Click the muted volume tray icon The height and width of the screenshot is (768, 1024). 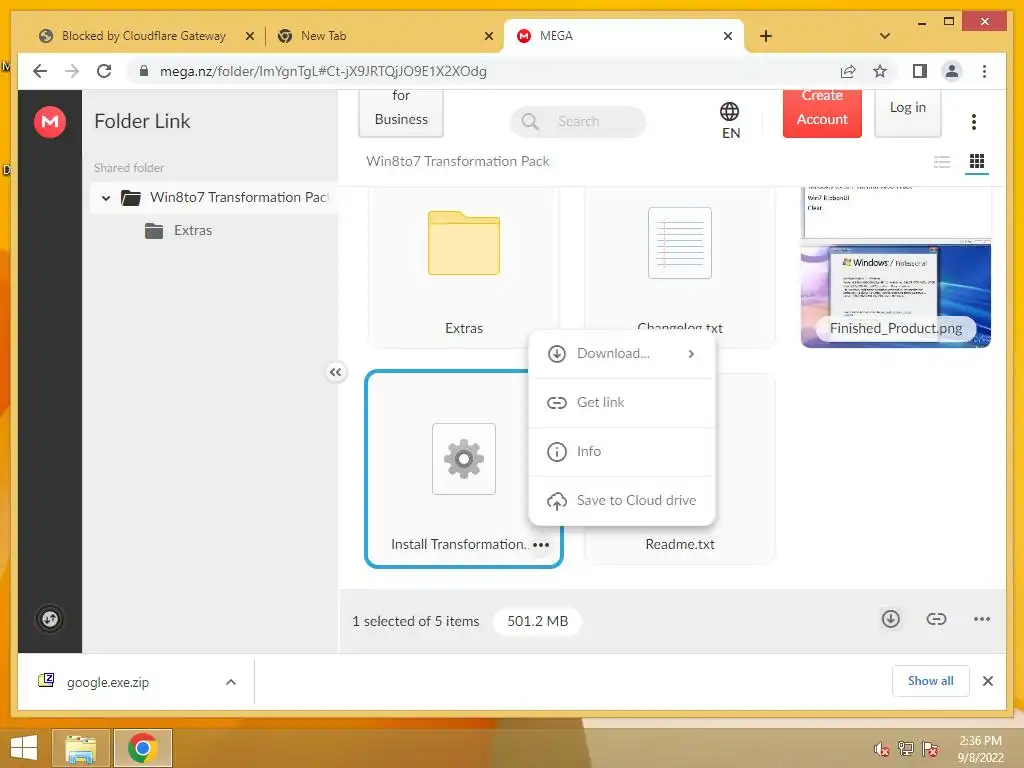881,749
